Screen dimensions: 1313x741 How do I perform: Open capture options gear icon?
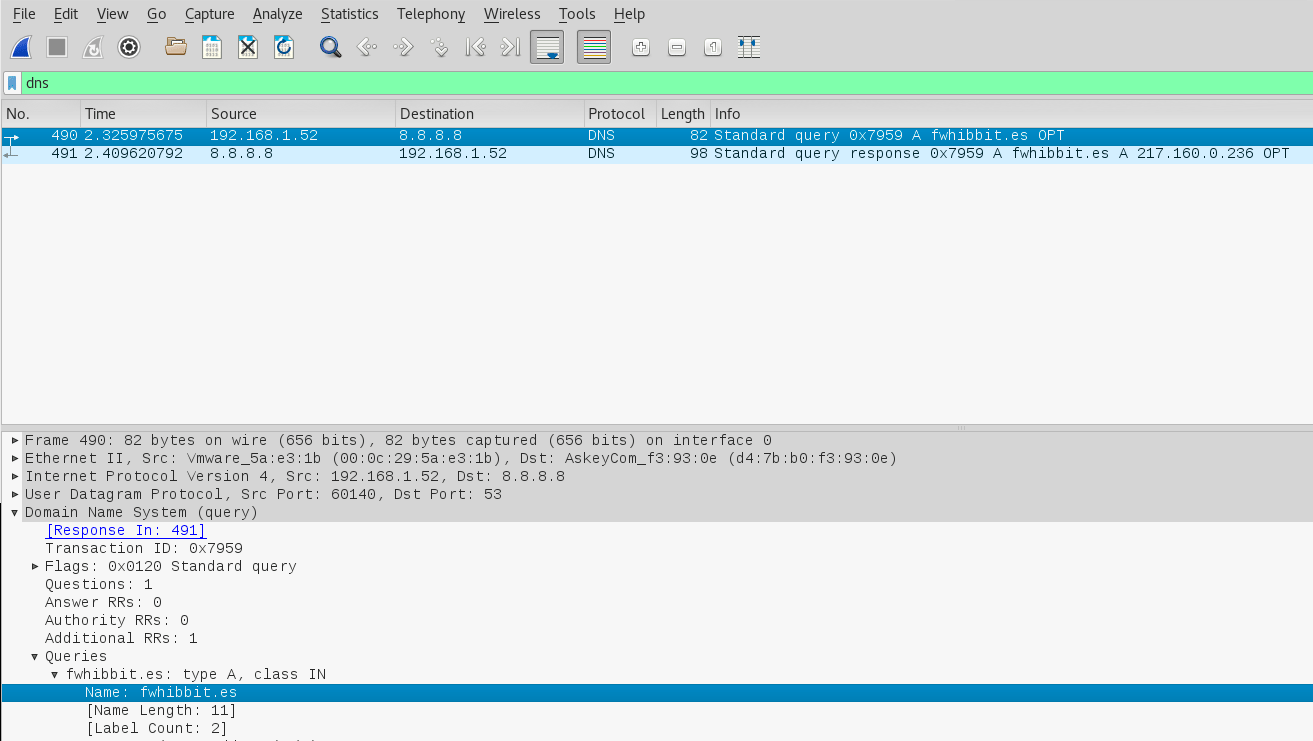129,47
